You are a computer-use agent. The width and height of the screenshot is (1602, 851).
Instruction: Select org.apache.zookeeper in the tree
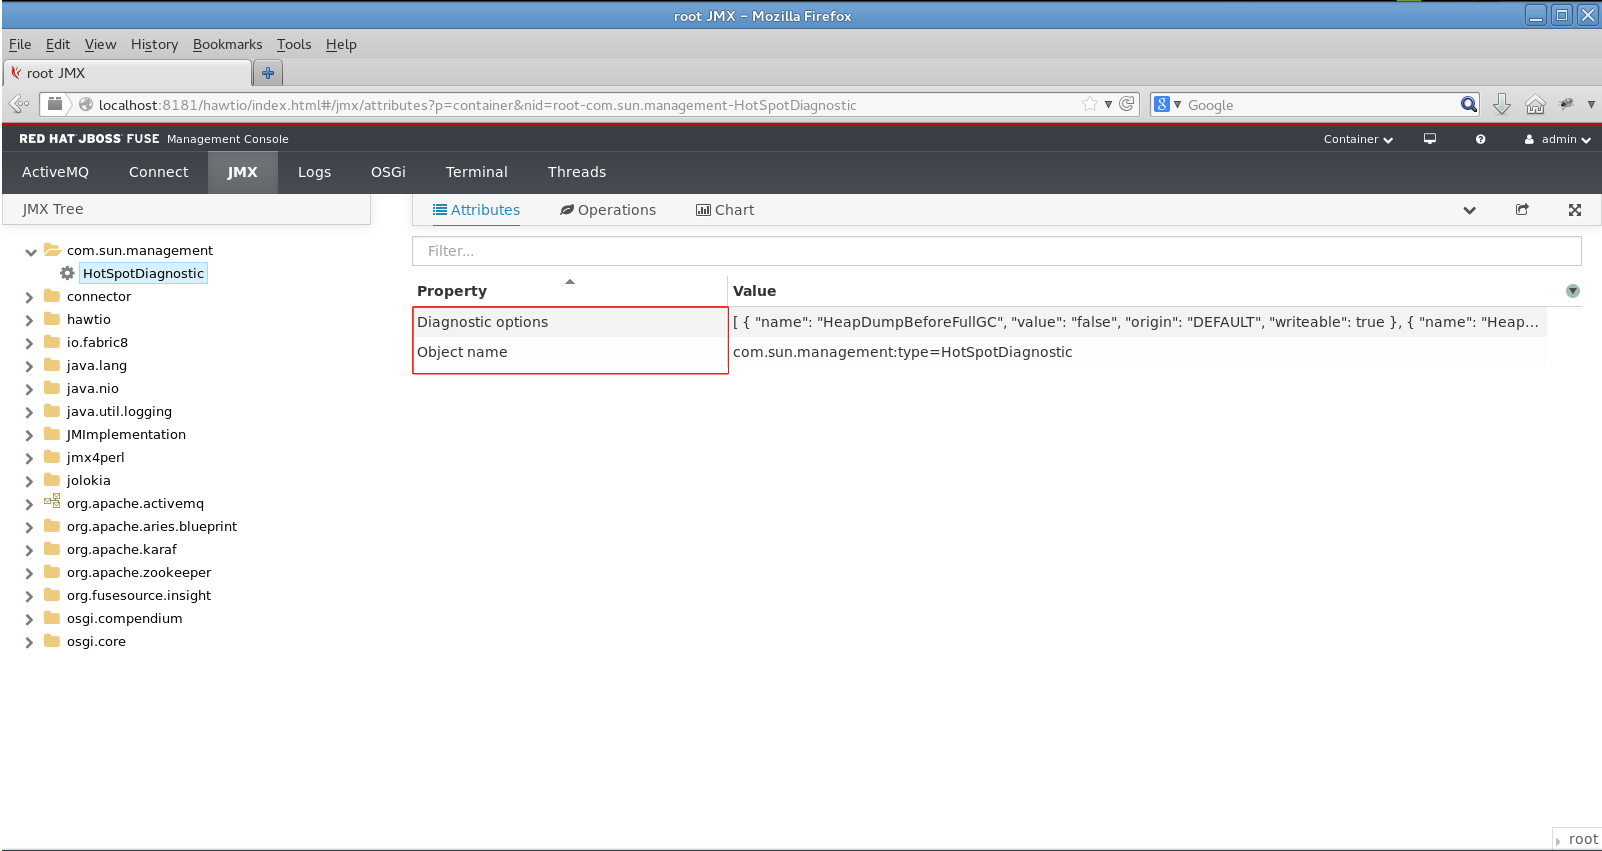[x=139, y=572]
